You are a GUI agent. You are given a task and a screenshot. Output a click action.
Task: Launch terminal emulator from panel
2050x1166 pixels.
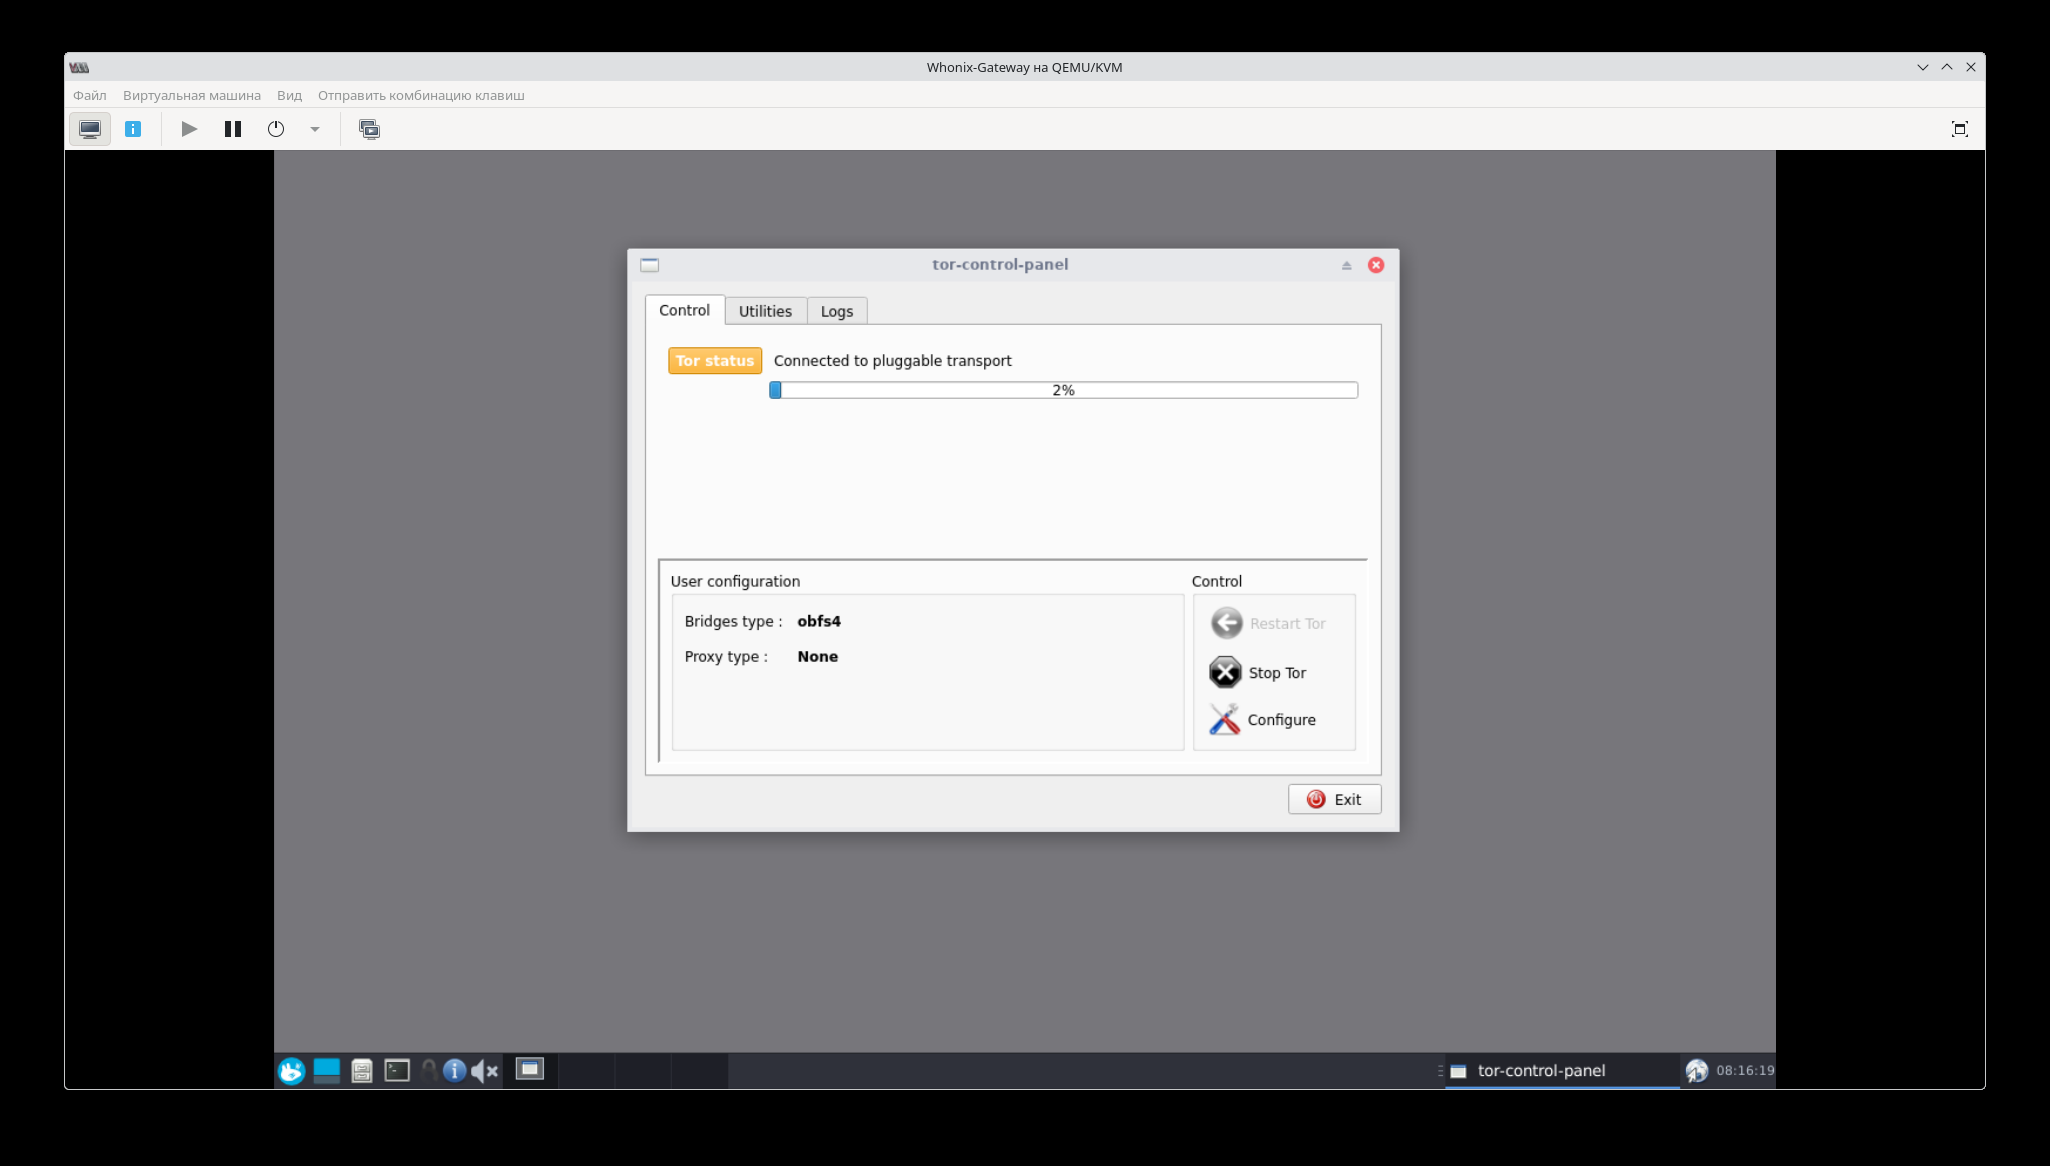397,1071
